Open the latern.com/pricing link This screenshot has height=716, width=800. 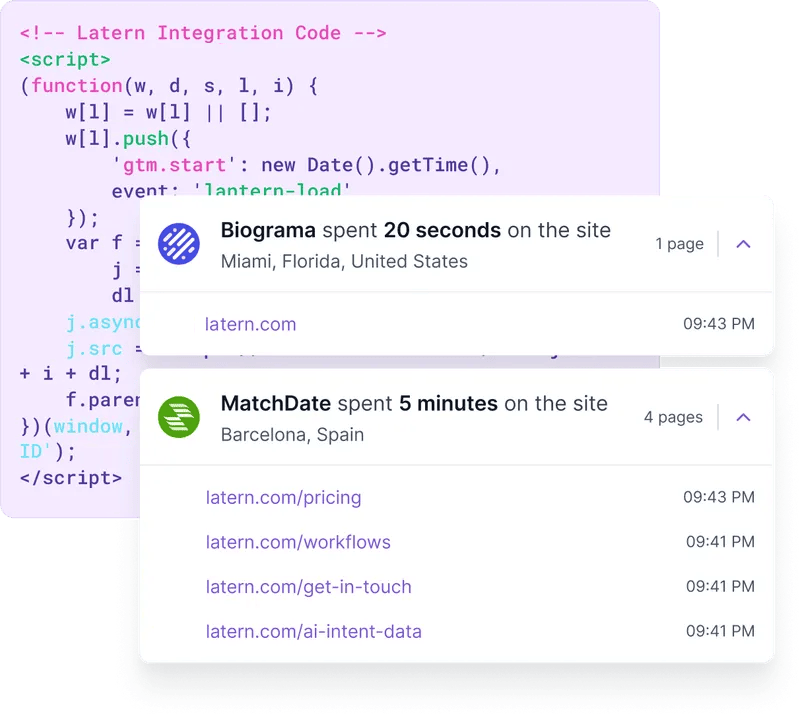point(284,498)
